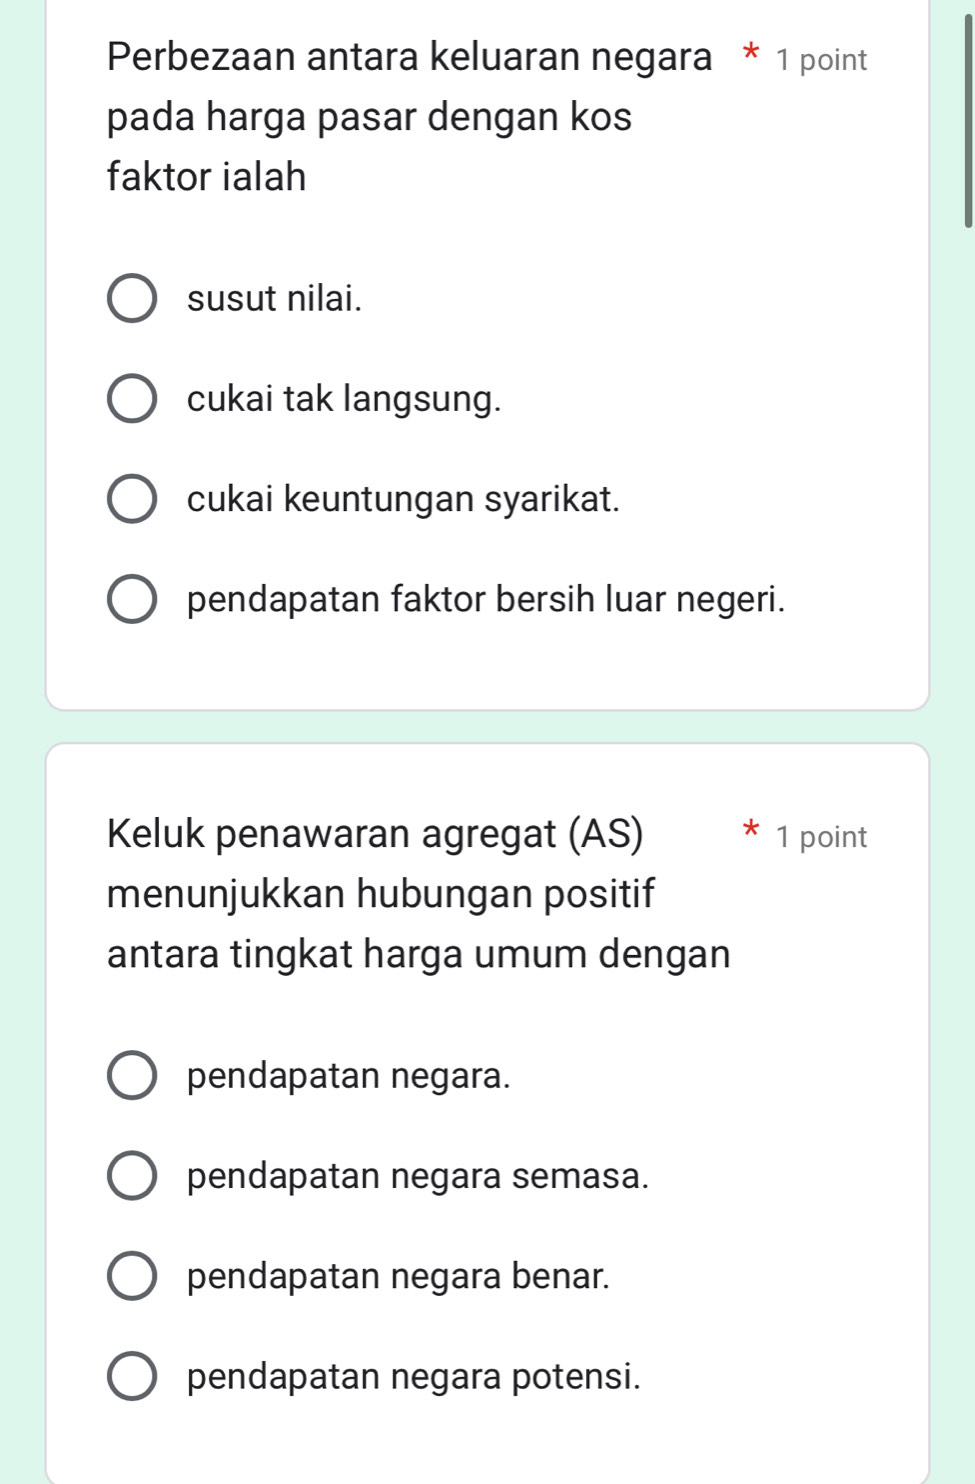Click the 'pendapatan negara benar.' label text

[398, 1276]
